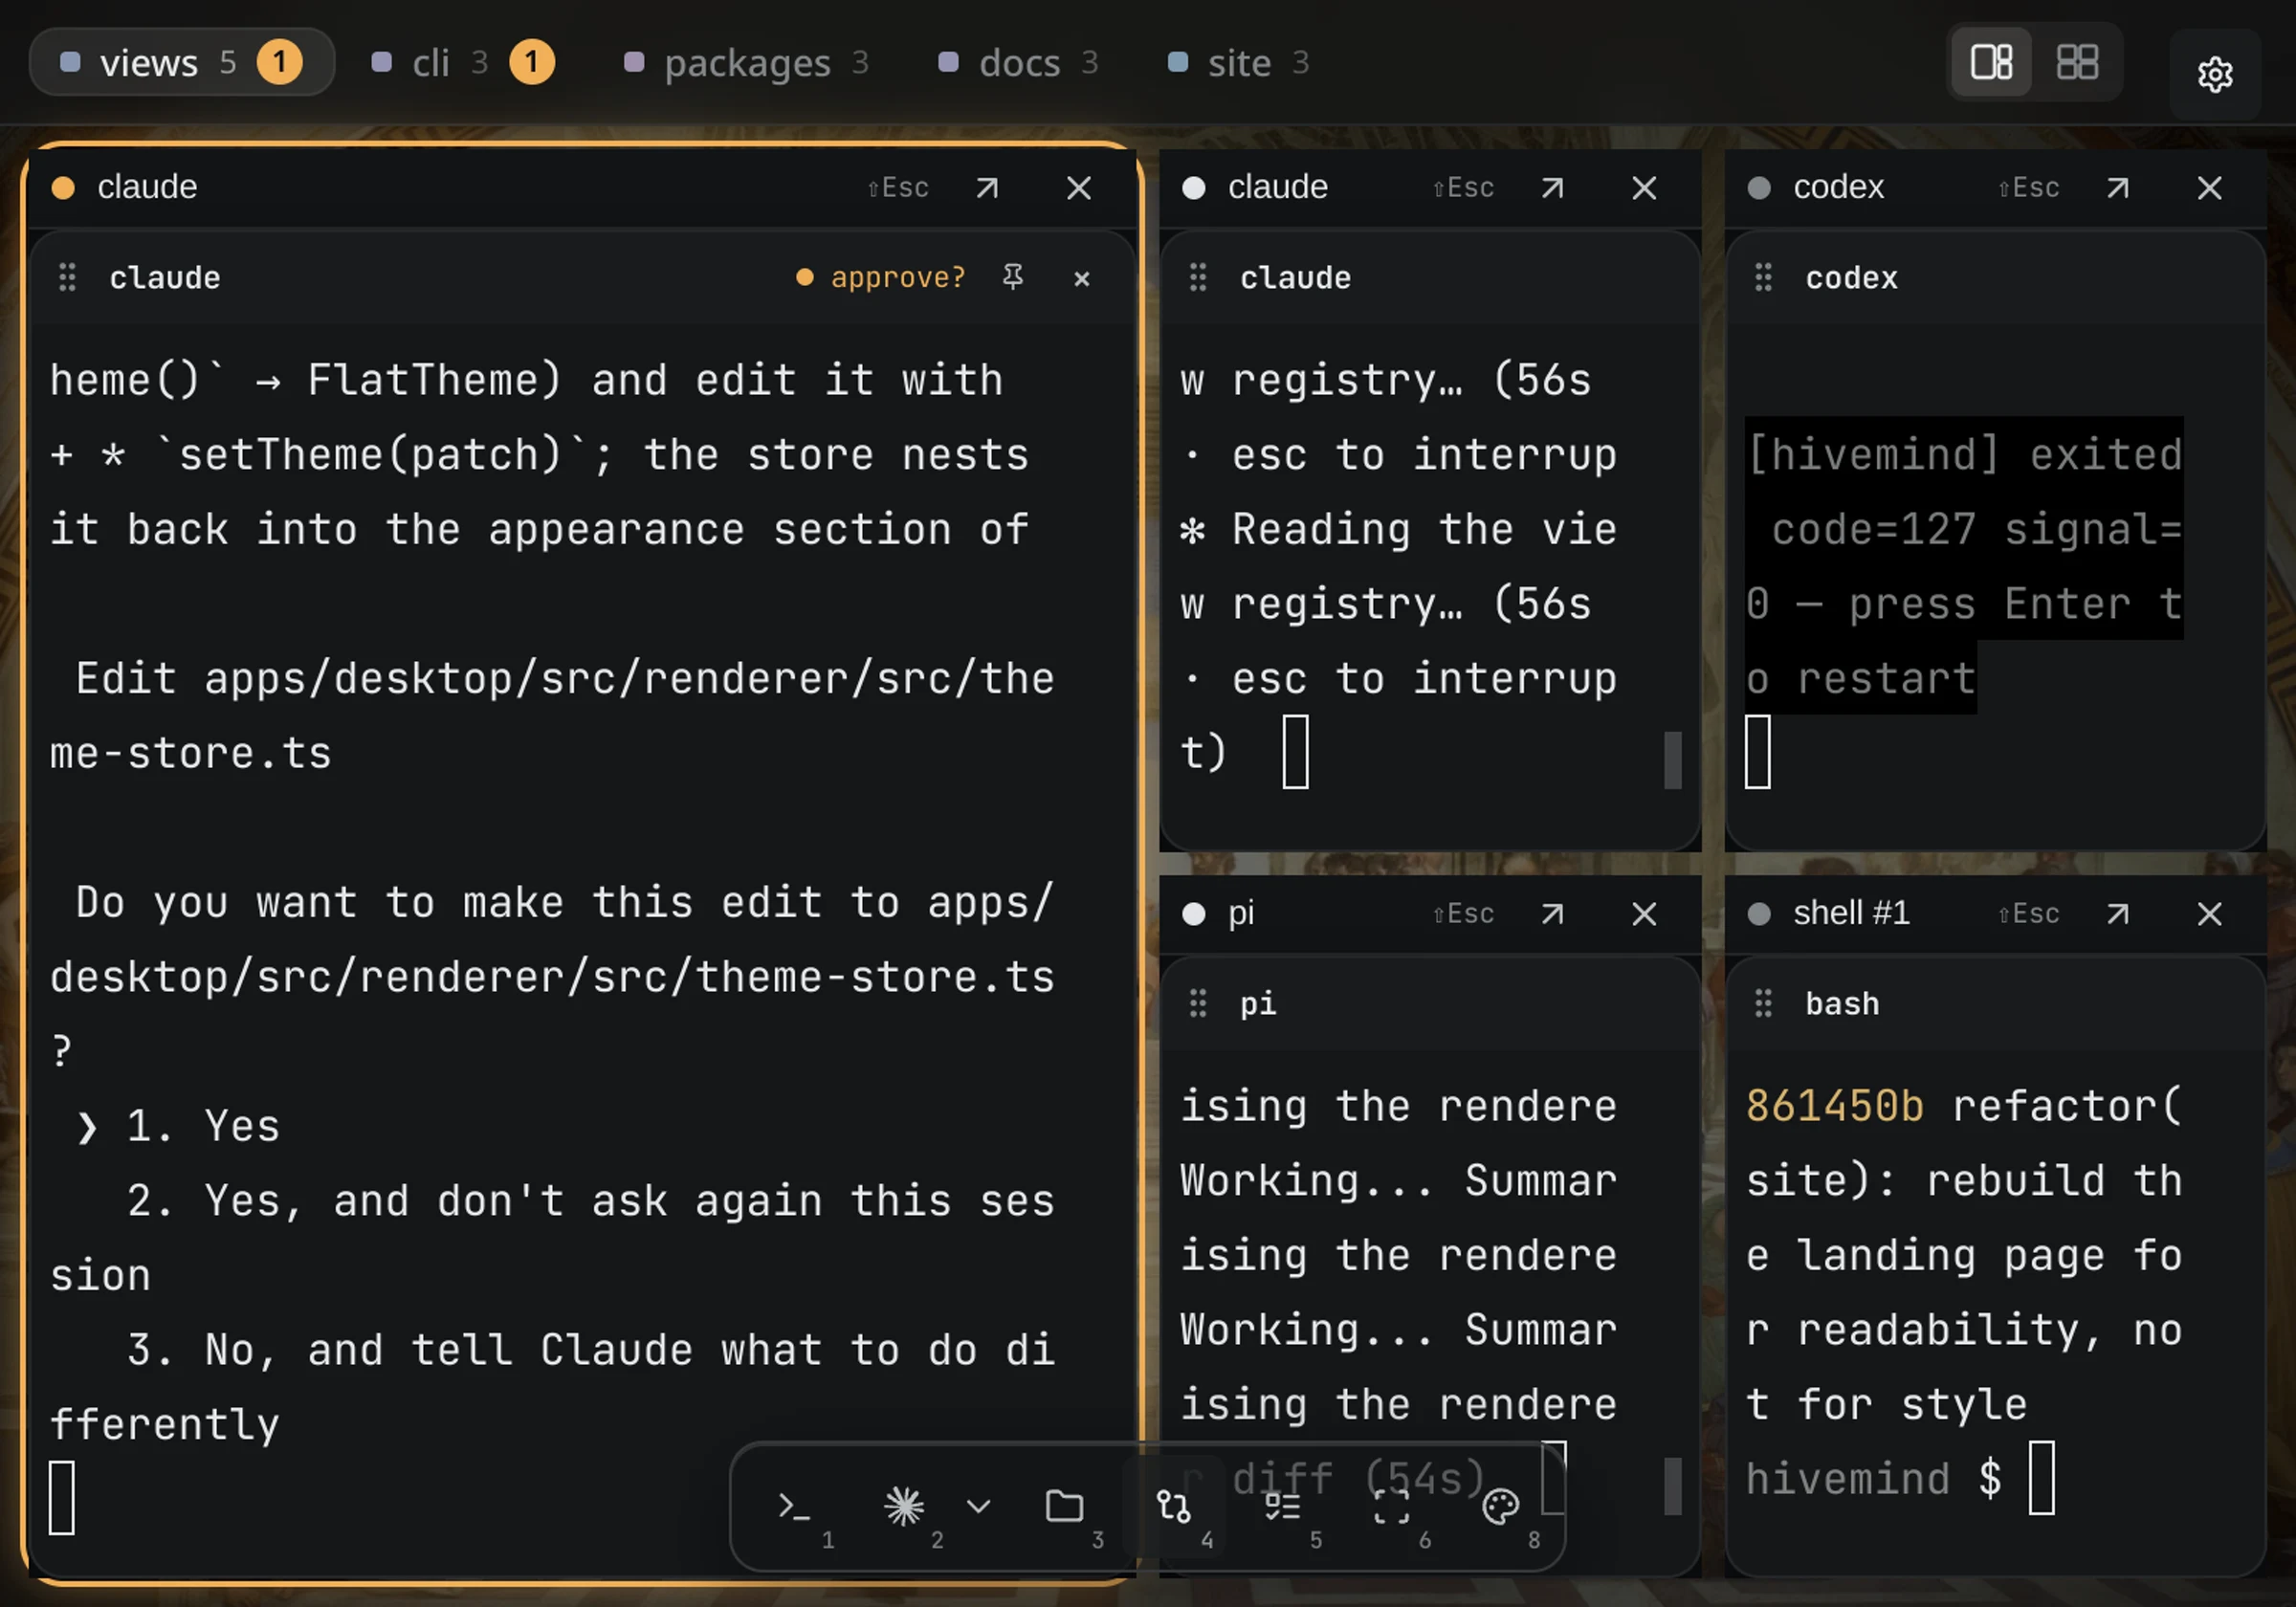Pop out the second claude pane
2296x1607 pixels.
(1552, 188)
